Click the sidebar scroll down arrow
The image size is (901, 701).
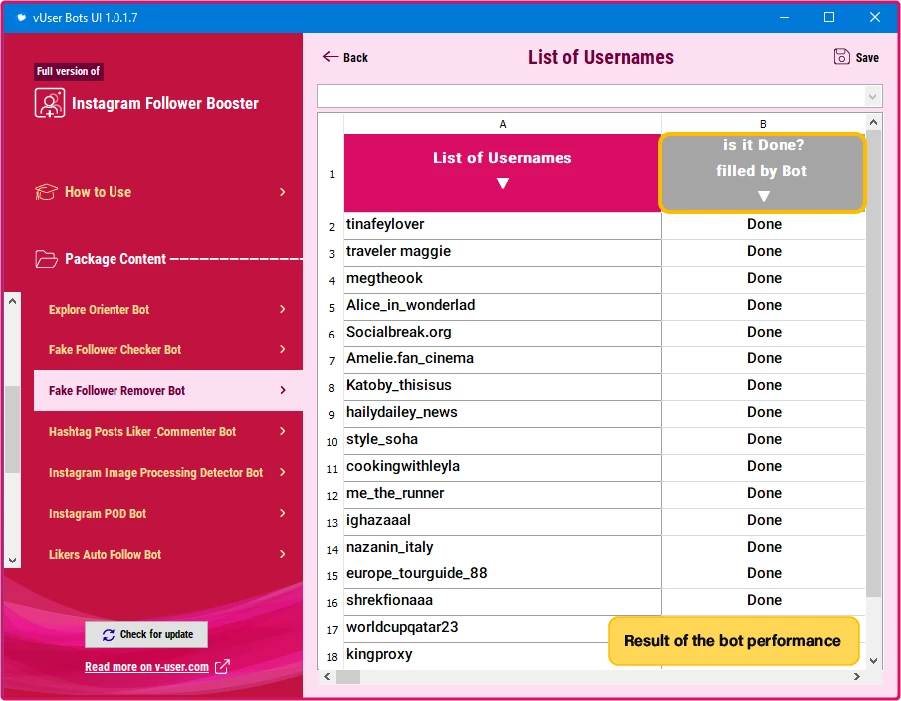click(13, 560)
